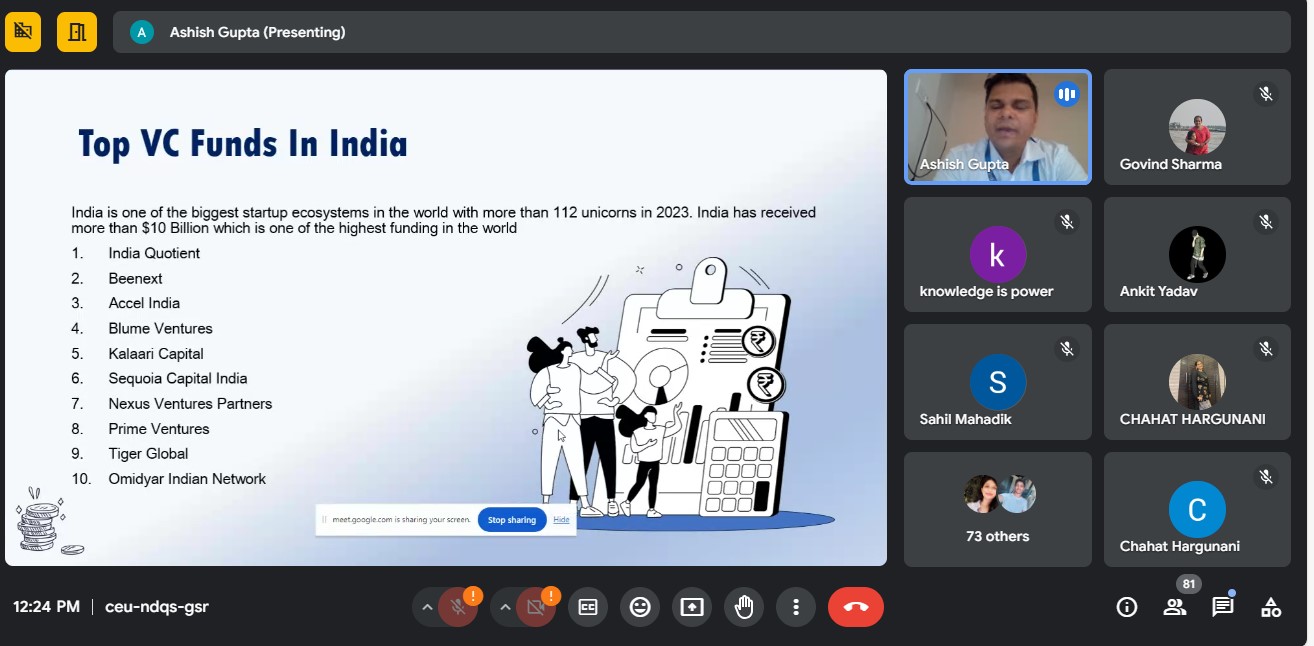Open emoji reactions
The image size is (1314, 646).
point(640,607)
